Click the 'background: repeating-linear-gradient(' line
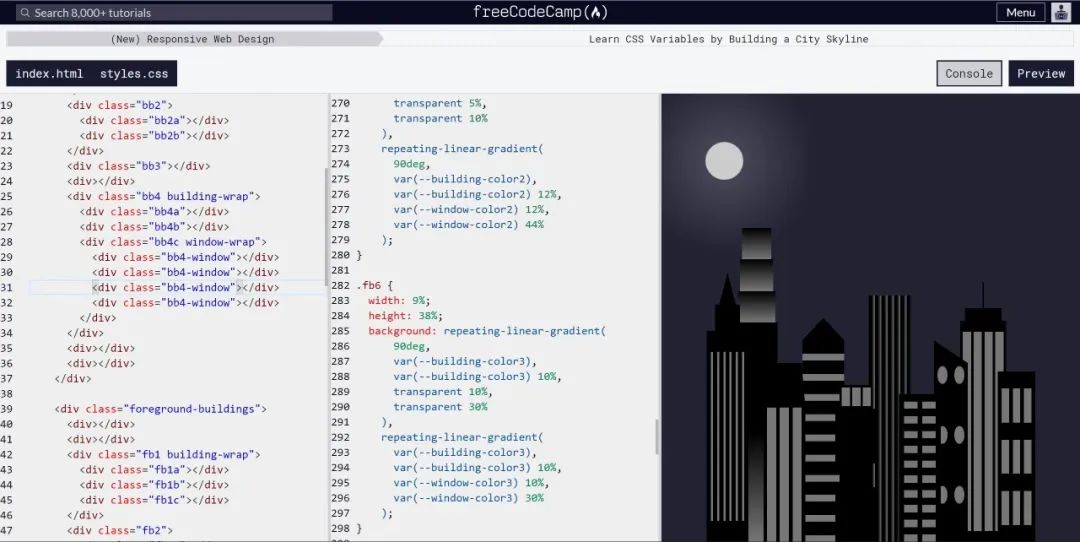Viewport: 1080px width, 542px height. [487, 331]
